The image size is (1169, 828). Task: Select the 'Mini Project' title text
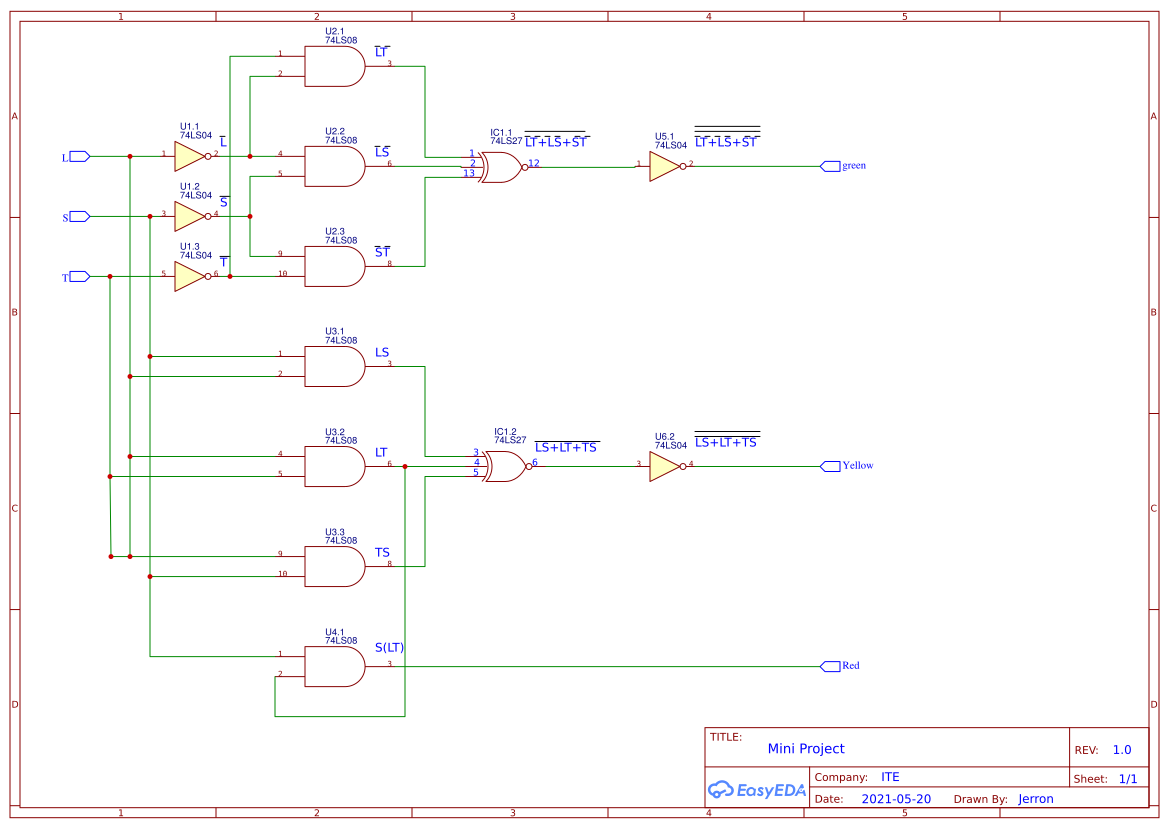tap(806, 748)
